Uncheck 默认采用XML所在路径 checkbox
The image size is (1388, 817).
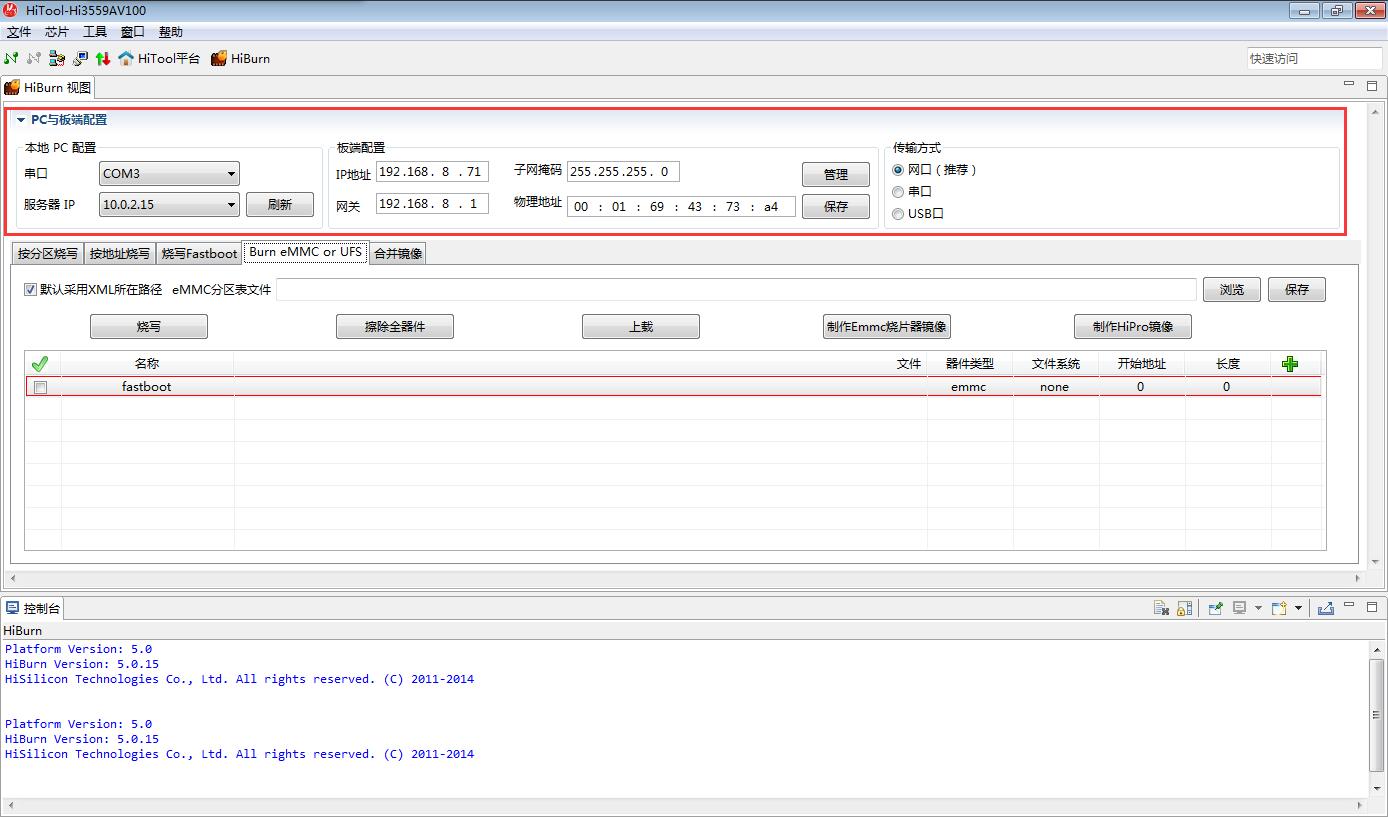pos(30,290)
